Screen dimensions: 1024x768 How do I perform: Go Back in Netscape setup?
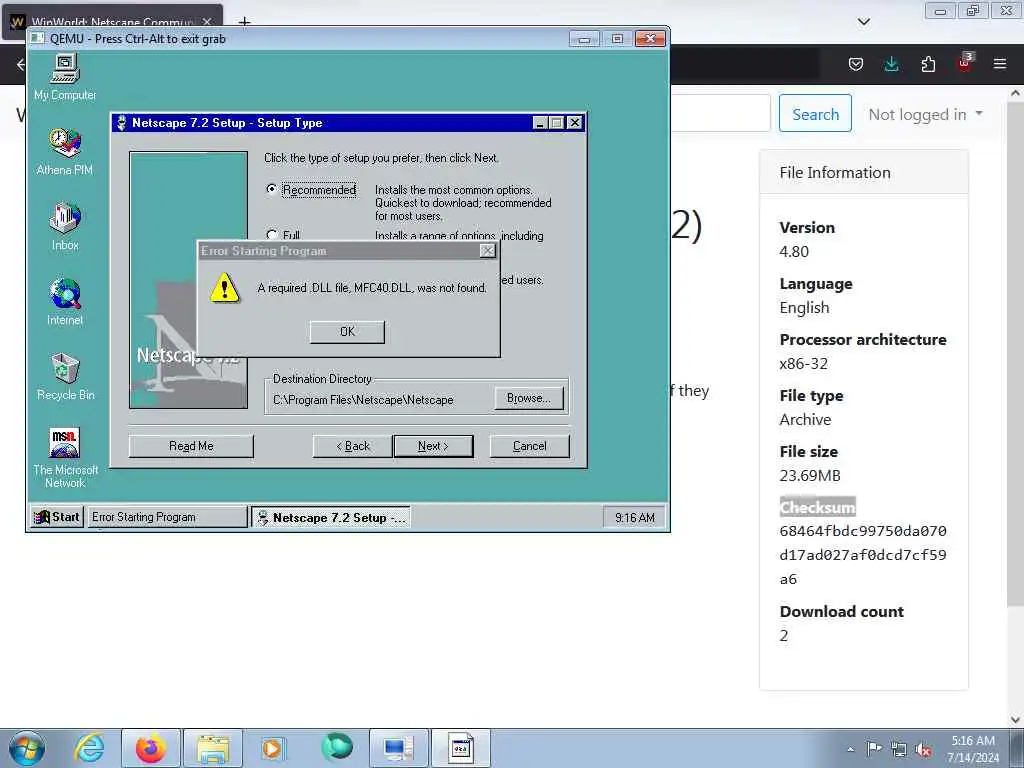pyautogui.click(x=353, y=446)
